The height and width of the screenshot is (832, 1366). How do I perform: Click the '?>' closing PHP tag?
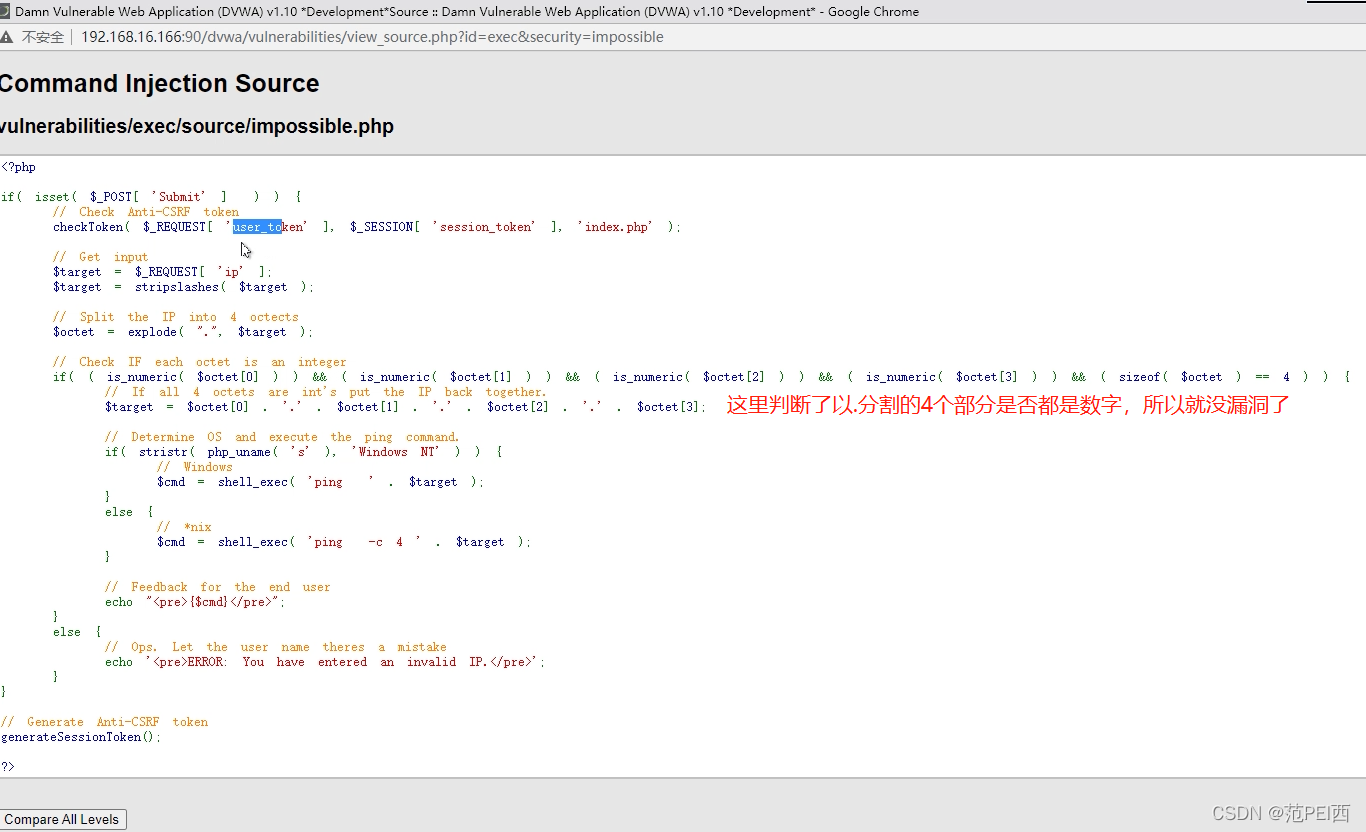pos(8,767)
